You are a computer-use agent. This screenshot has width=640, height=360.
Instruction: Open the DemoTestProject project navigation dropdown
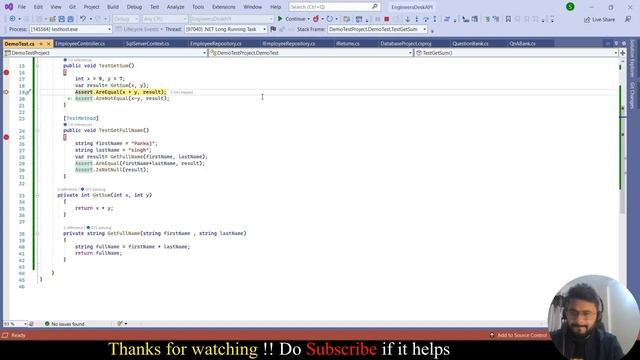pyautogui.click(x=105, y=53)
